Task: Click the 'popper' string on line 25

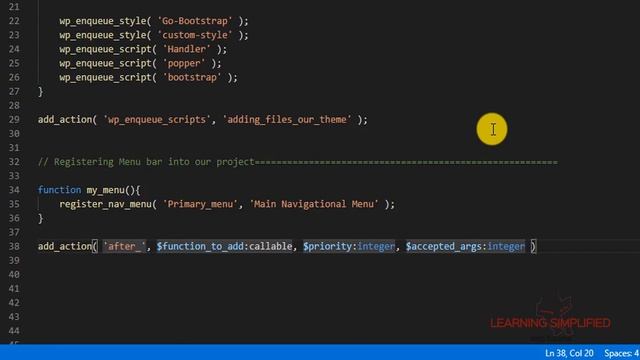Action: (184, 63)
